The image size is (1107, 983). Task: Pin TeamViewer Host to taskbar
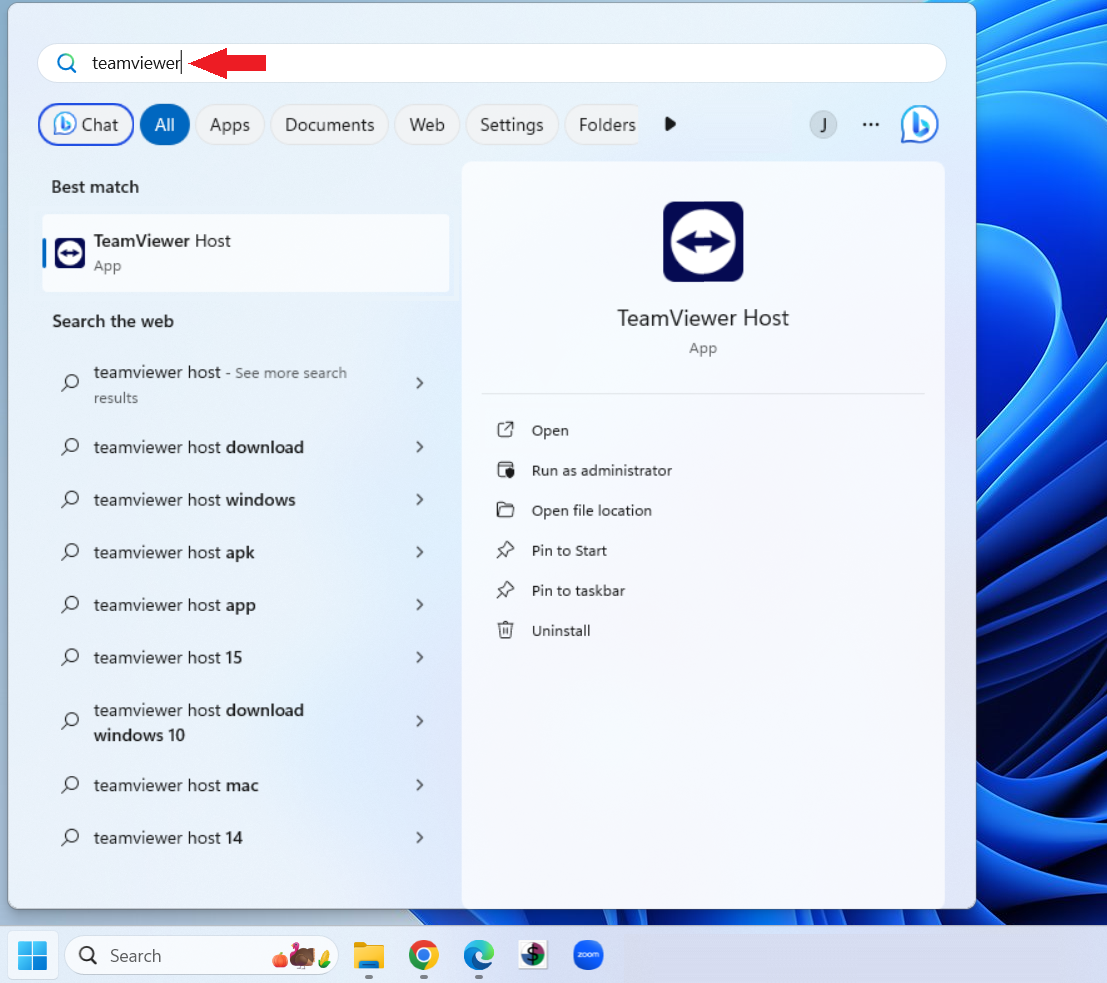(x=578, y=590)
